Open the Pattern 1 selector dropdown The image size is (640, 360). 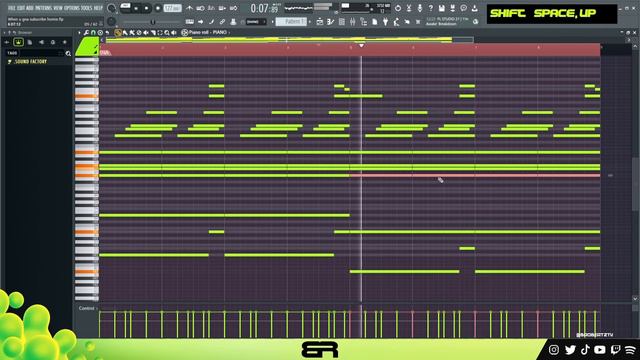(x=291, y=22)
